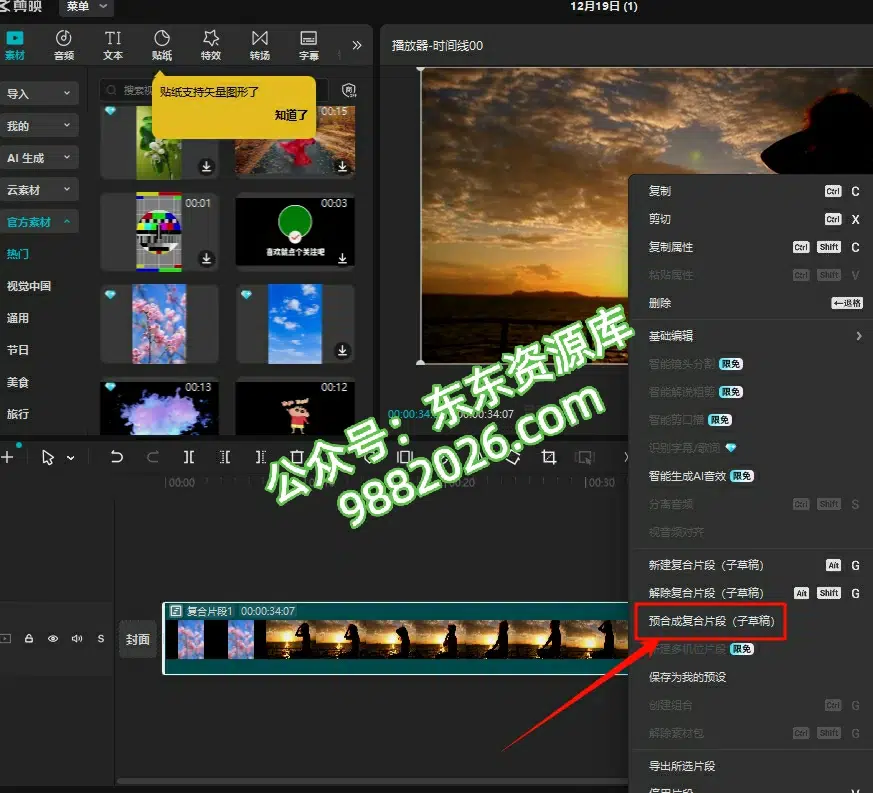The image size is (873, 793).
Task: Click the 00:20 mark on timeline ruler
Action: (462, 482)
